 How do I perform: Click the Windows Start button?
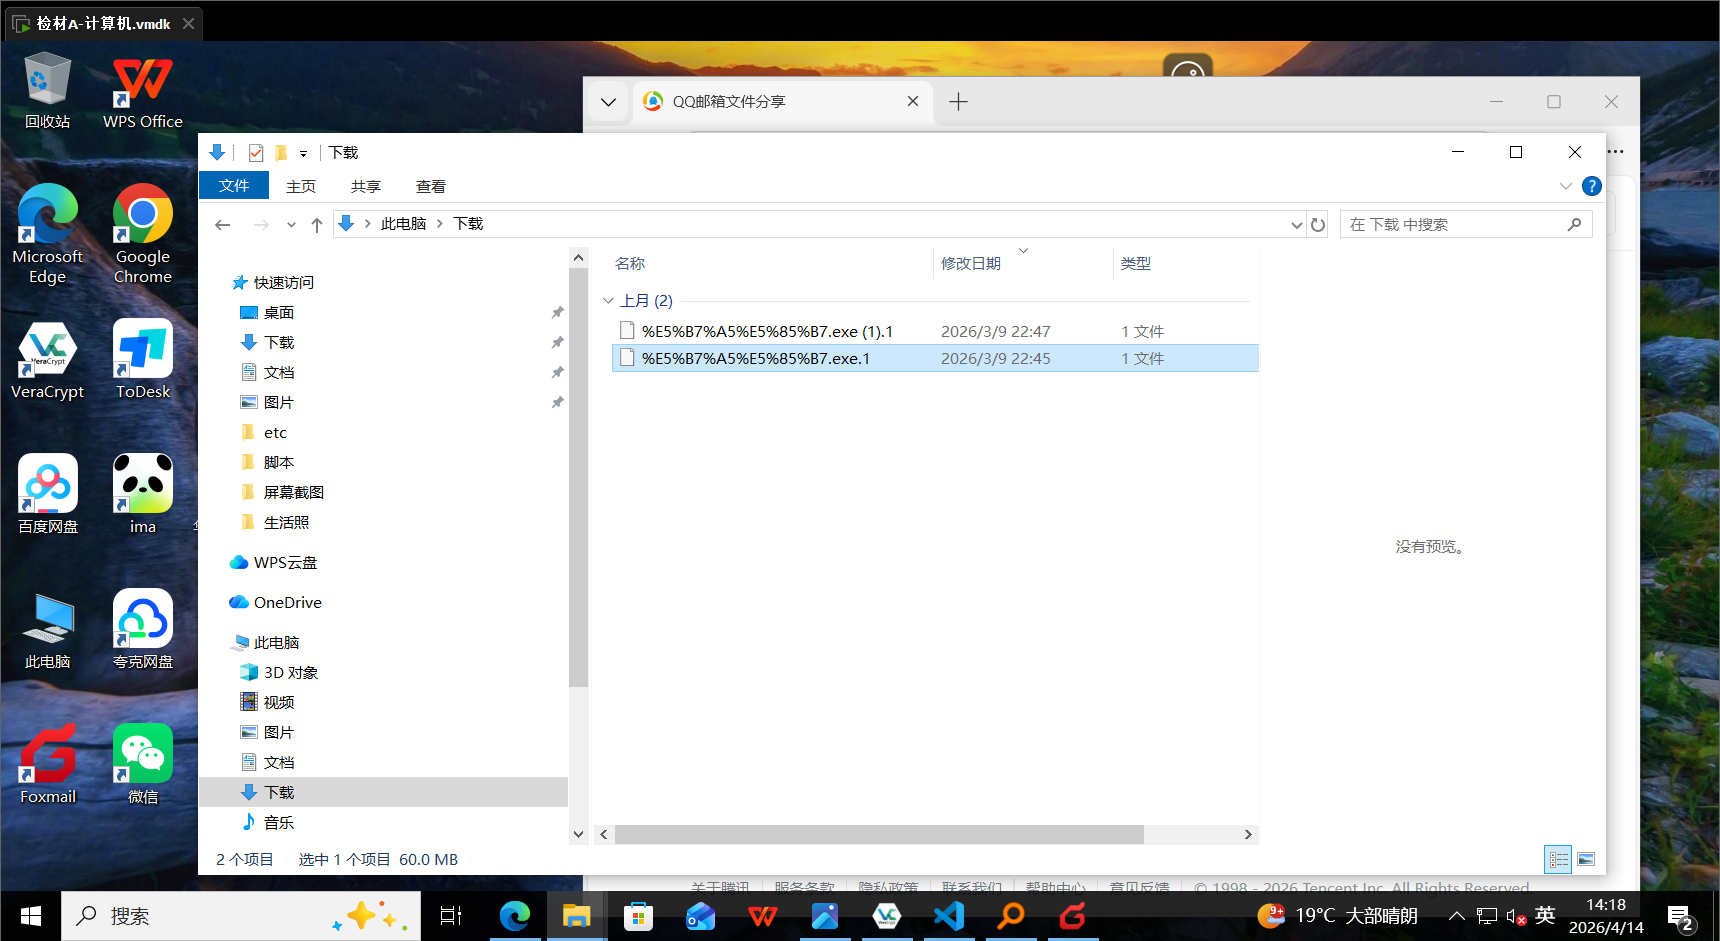[x=31, y=916]
